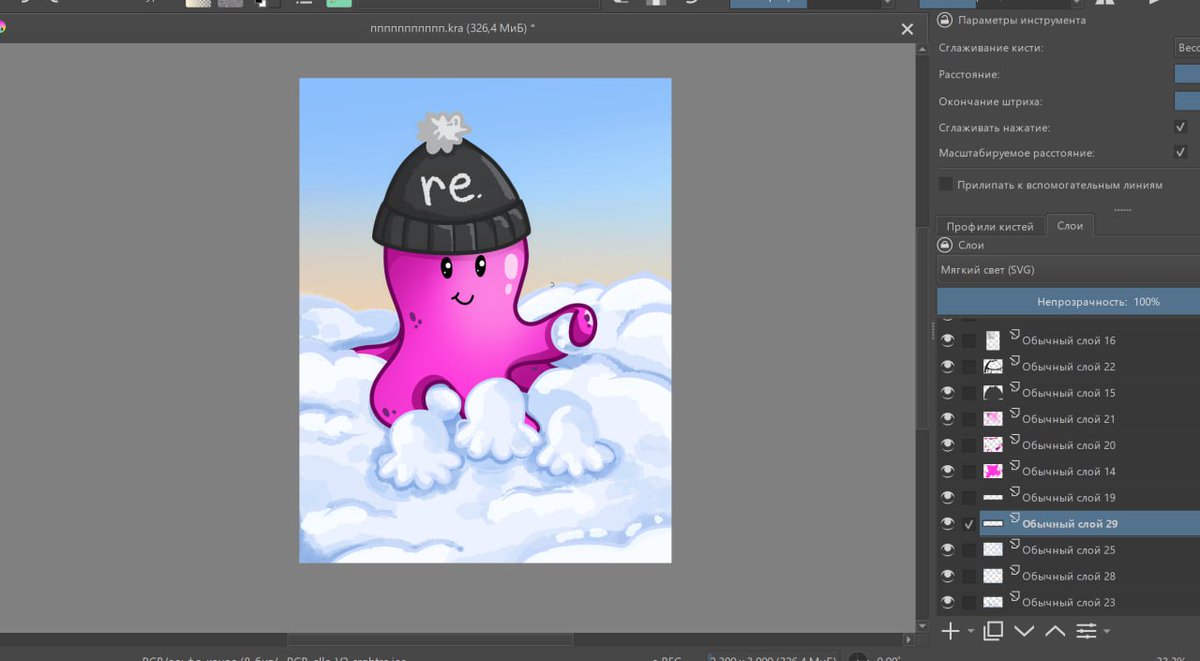Switch to Профили кистей tab
Screen dimensions: 1200x661
point(990,226)
